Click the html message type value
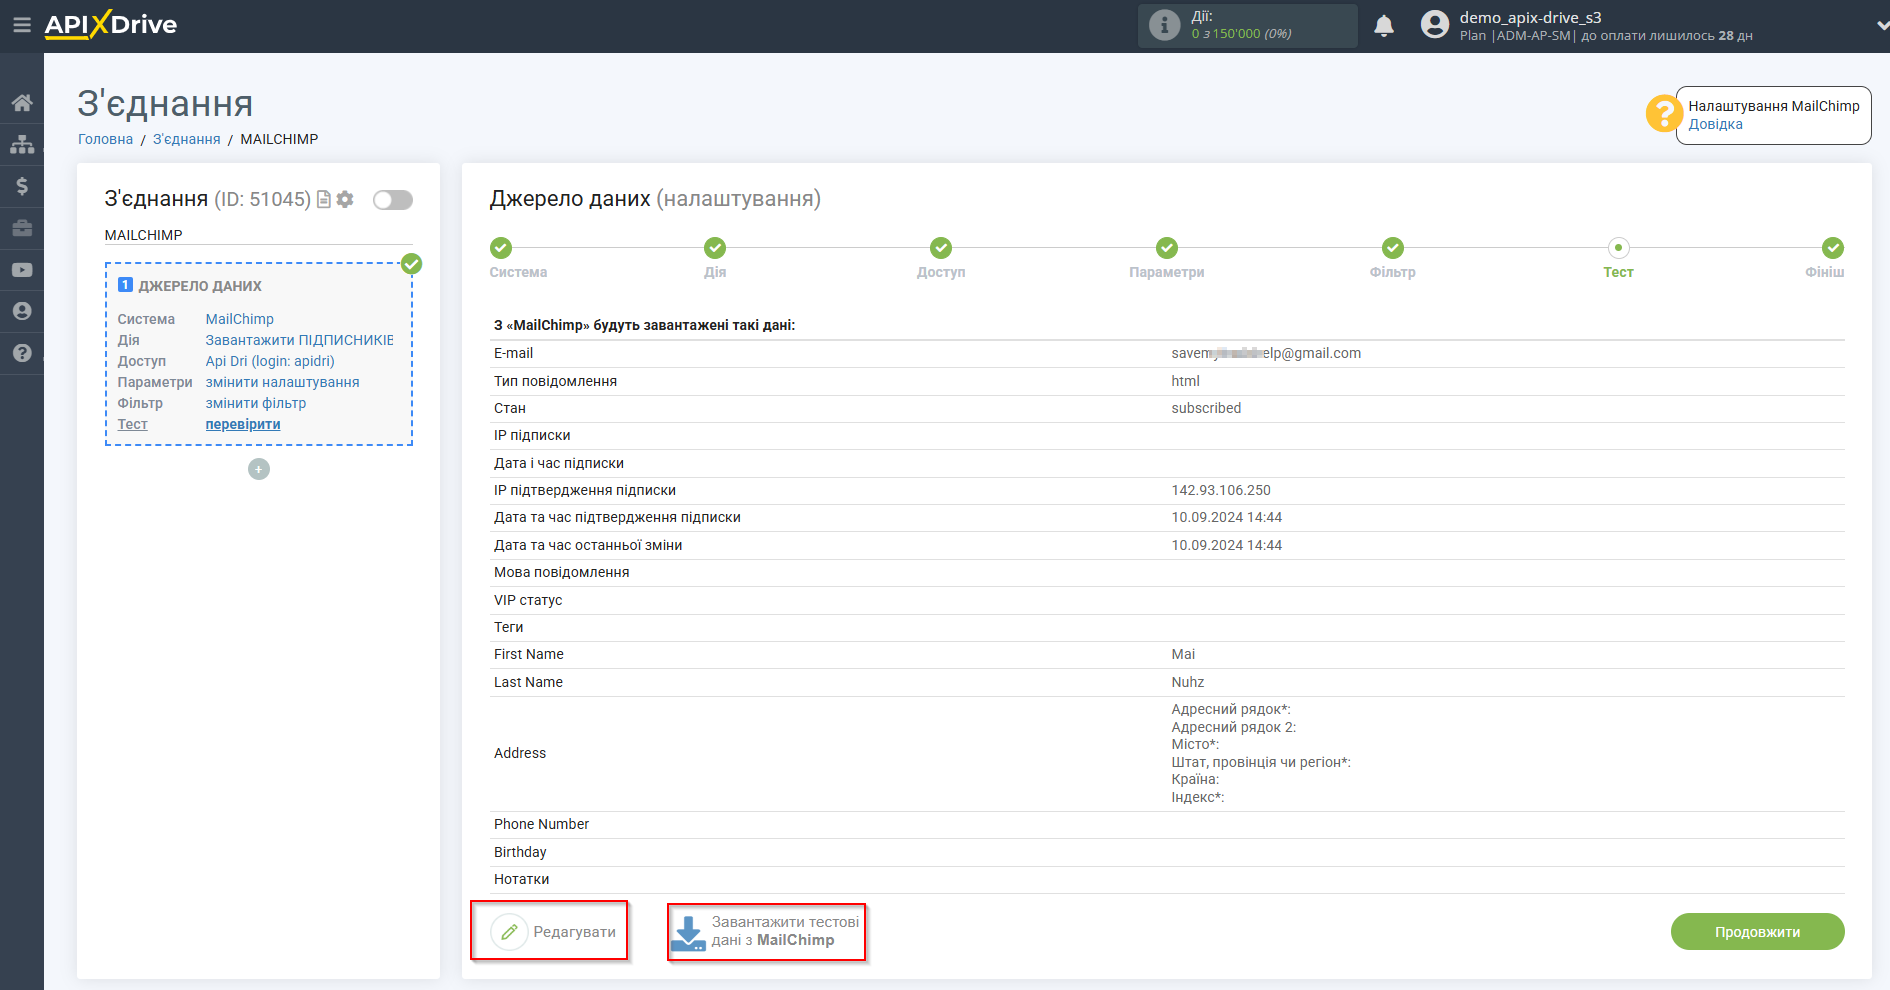This screenshot has width=1890, height=990. 1185,381
